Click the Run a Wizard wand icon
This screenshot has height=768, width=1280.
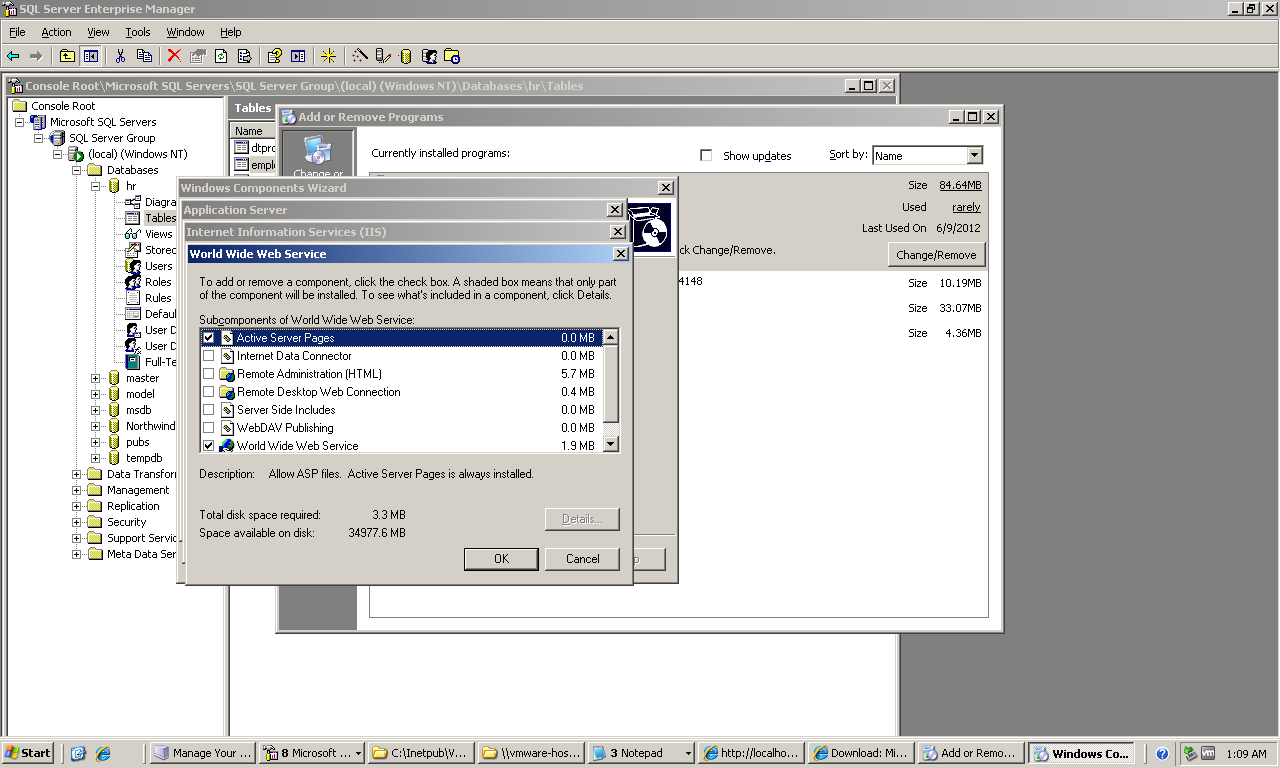tap(360, 56)
